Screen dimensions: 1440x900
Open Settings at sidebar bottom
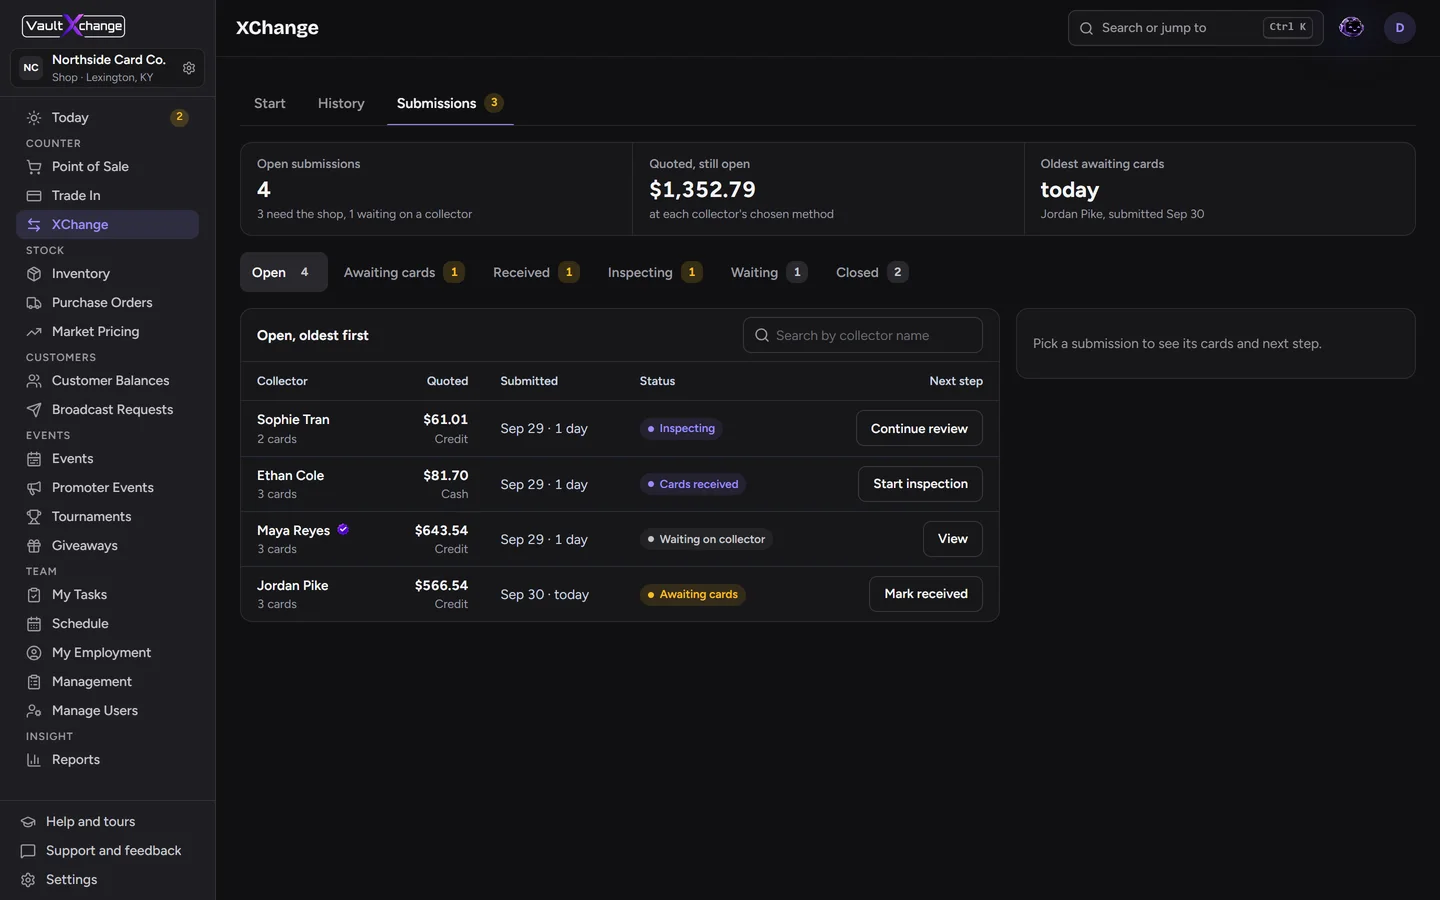pos(108,879)
